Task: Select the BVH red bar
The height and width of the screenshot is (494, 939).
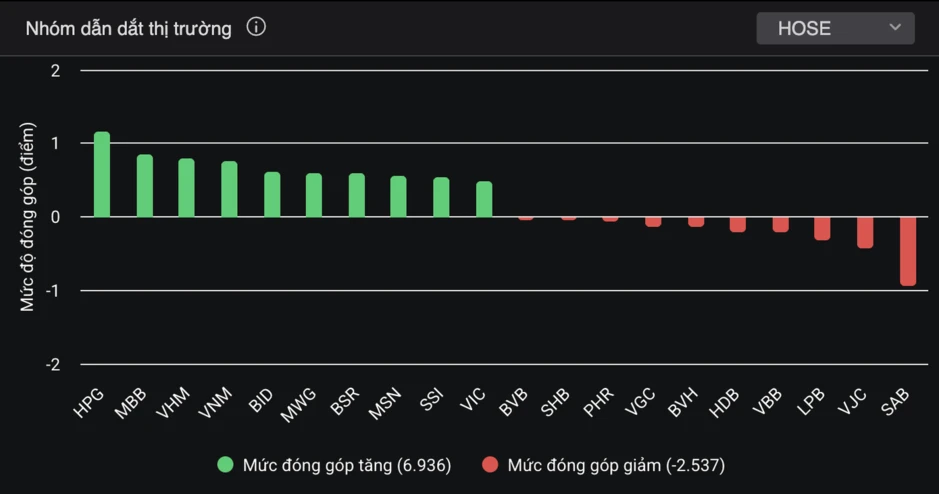Action: click(x=696, y=222)
